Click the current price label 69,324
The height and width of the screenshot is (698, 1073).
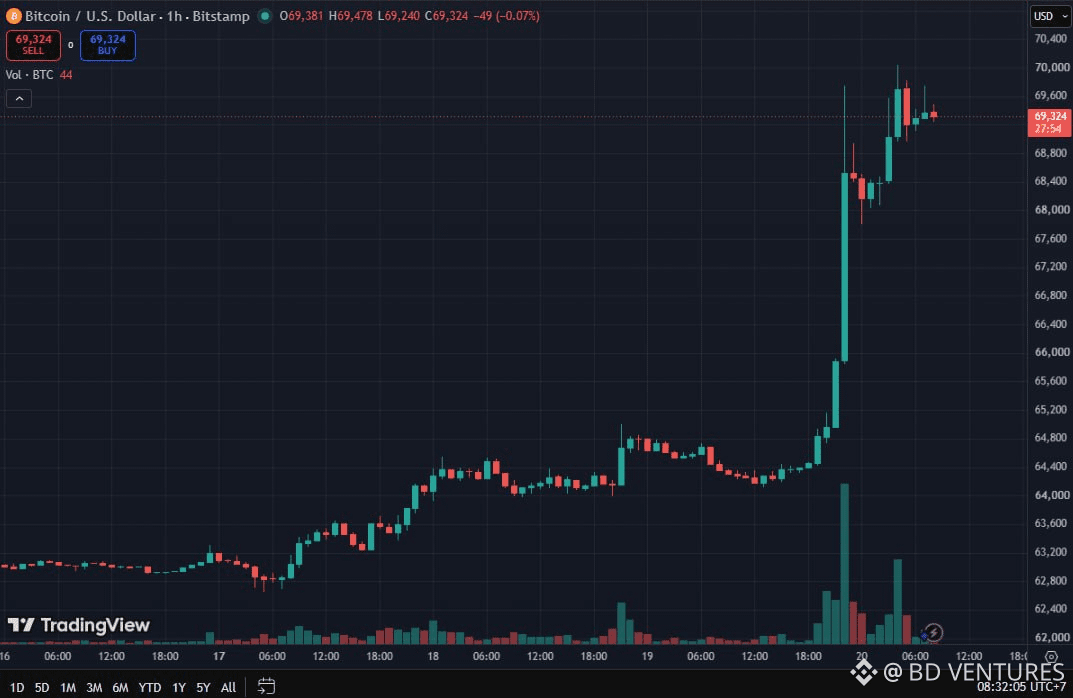pos(1050,122)
